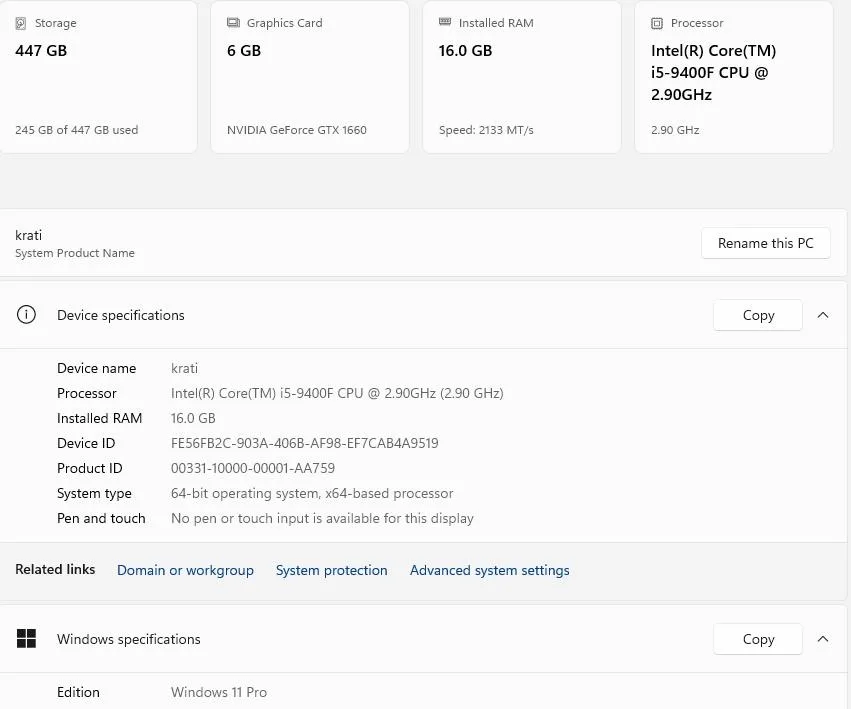Open the 6 GB Graphics Card card
Image resolution: width=851 pixels, height=709 pixels.
click(310, 77)
